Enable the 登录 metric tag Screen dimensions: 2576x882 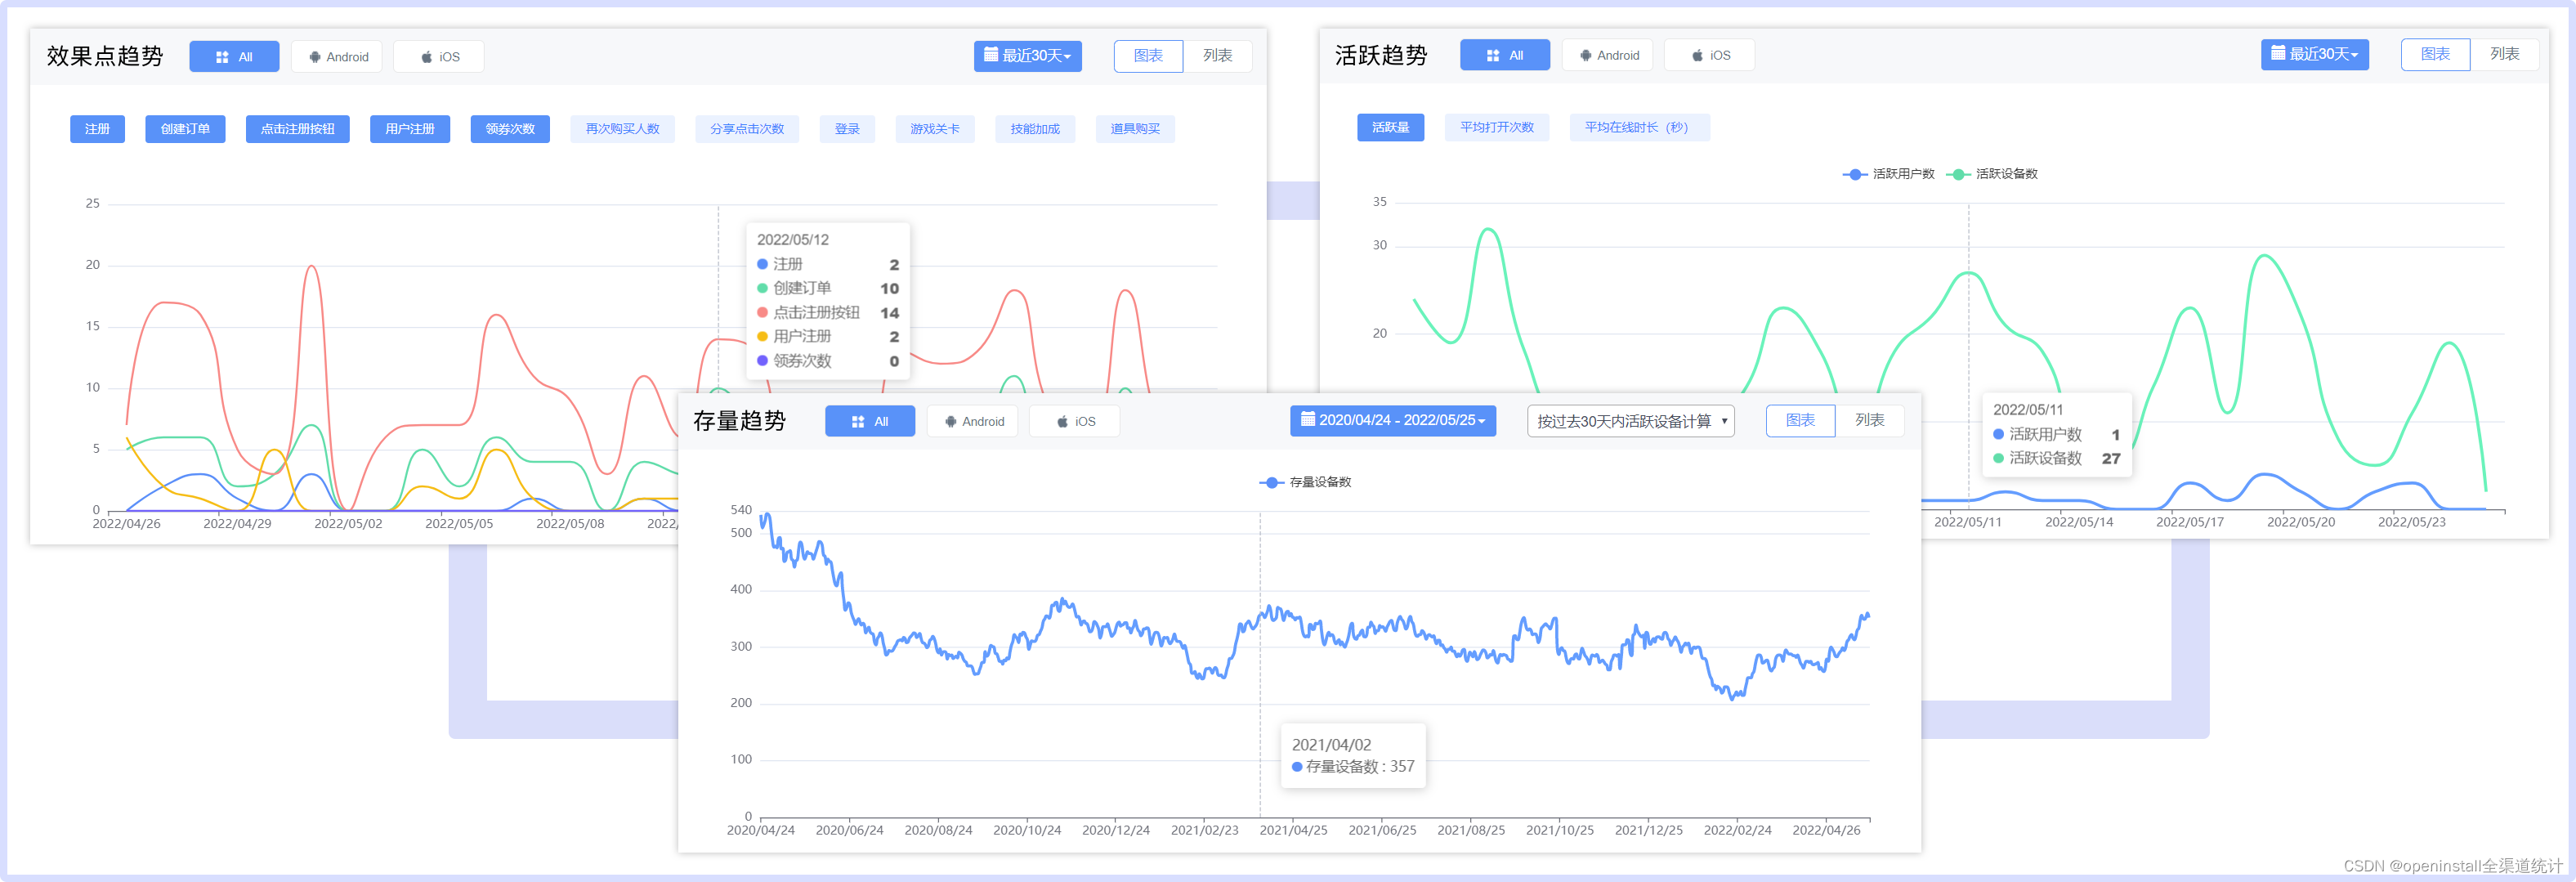[x=847, y=129]
